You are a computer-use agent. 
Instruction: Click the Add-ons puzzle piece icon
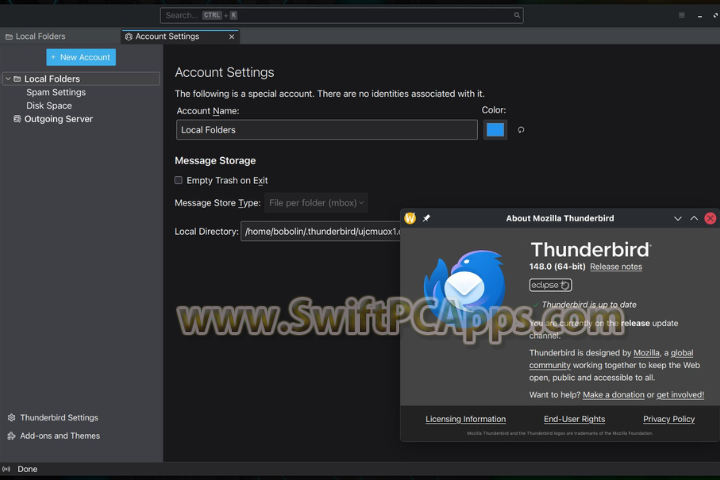(11, 436)
